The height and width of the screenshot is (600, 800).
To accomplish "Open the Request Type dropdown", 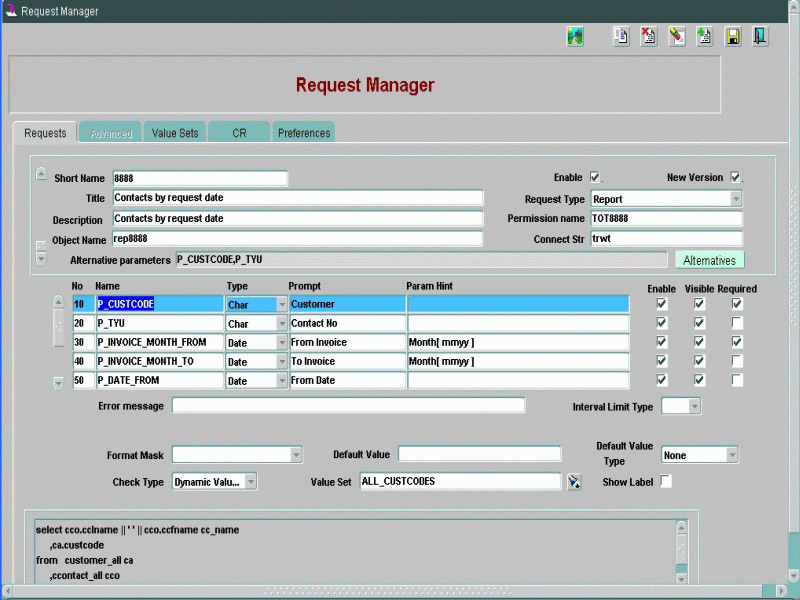I will pyautogui.click(x=735, y=199).
